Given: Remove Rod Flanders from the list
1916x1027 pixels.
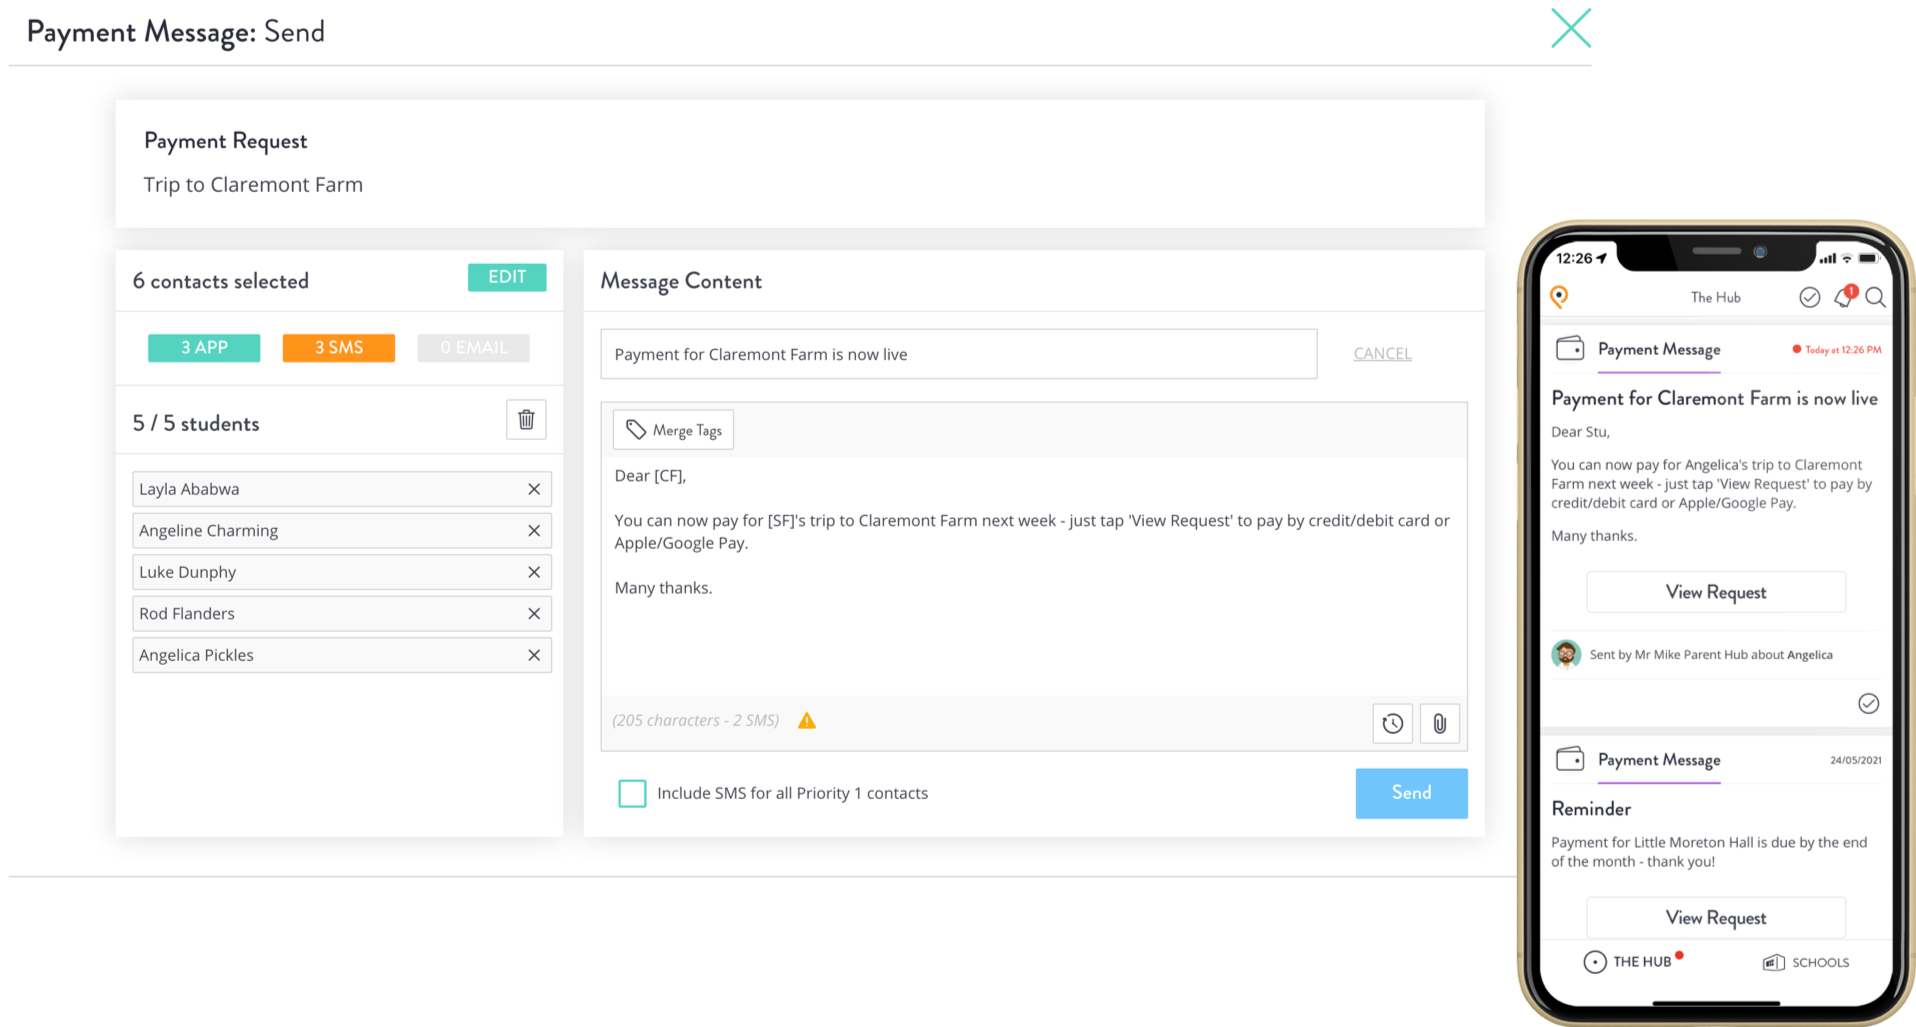Looking at the screenshot, I should coord(534,614).
